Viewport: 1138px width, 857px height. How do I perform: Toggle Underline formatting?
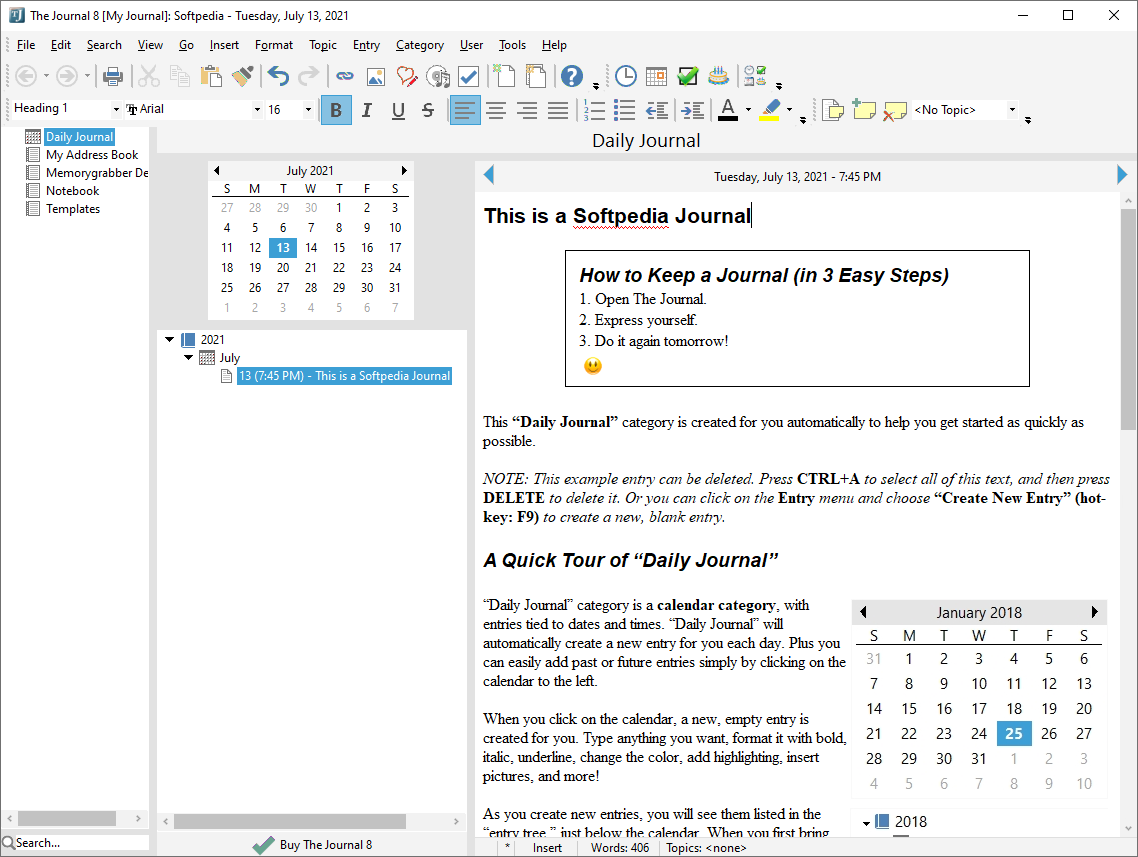[x=398, y=110]
